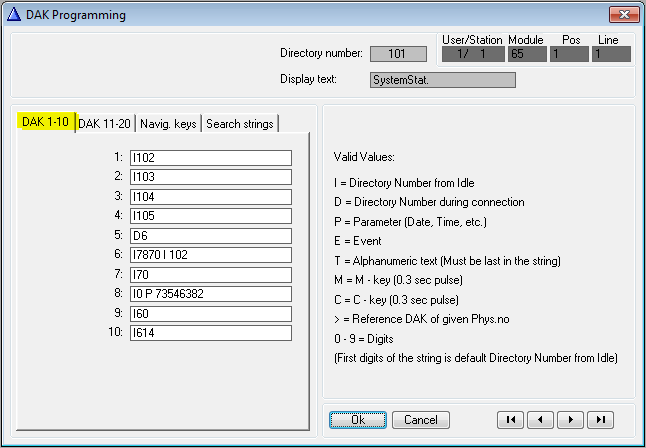Viewport: 646px width, 448px height.
Task: Click the first record navigation button
Action: [510, 420]
